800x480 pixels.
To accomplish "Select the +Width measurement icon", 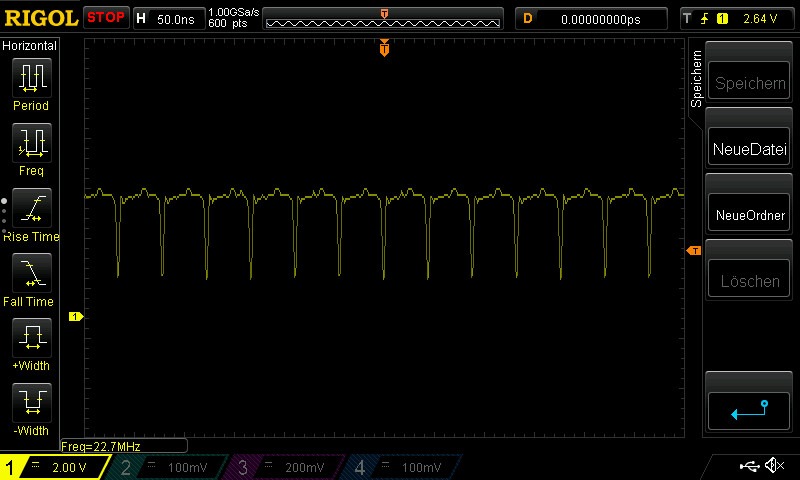I will (x=32, y=337).
